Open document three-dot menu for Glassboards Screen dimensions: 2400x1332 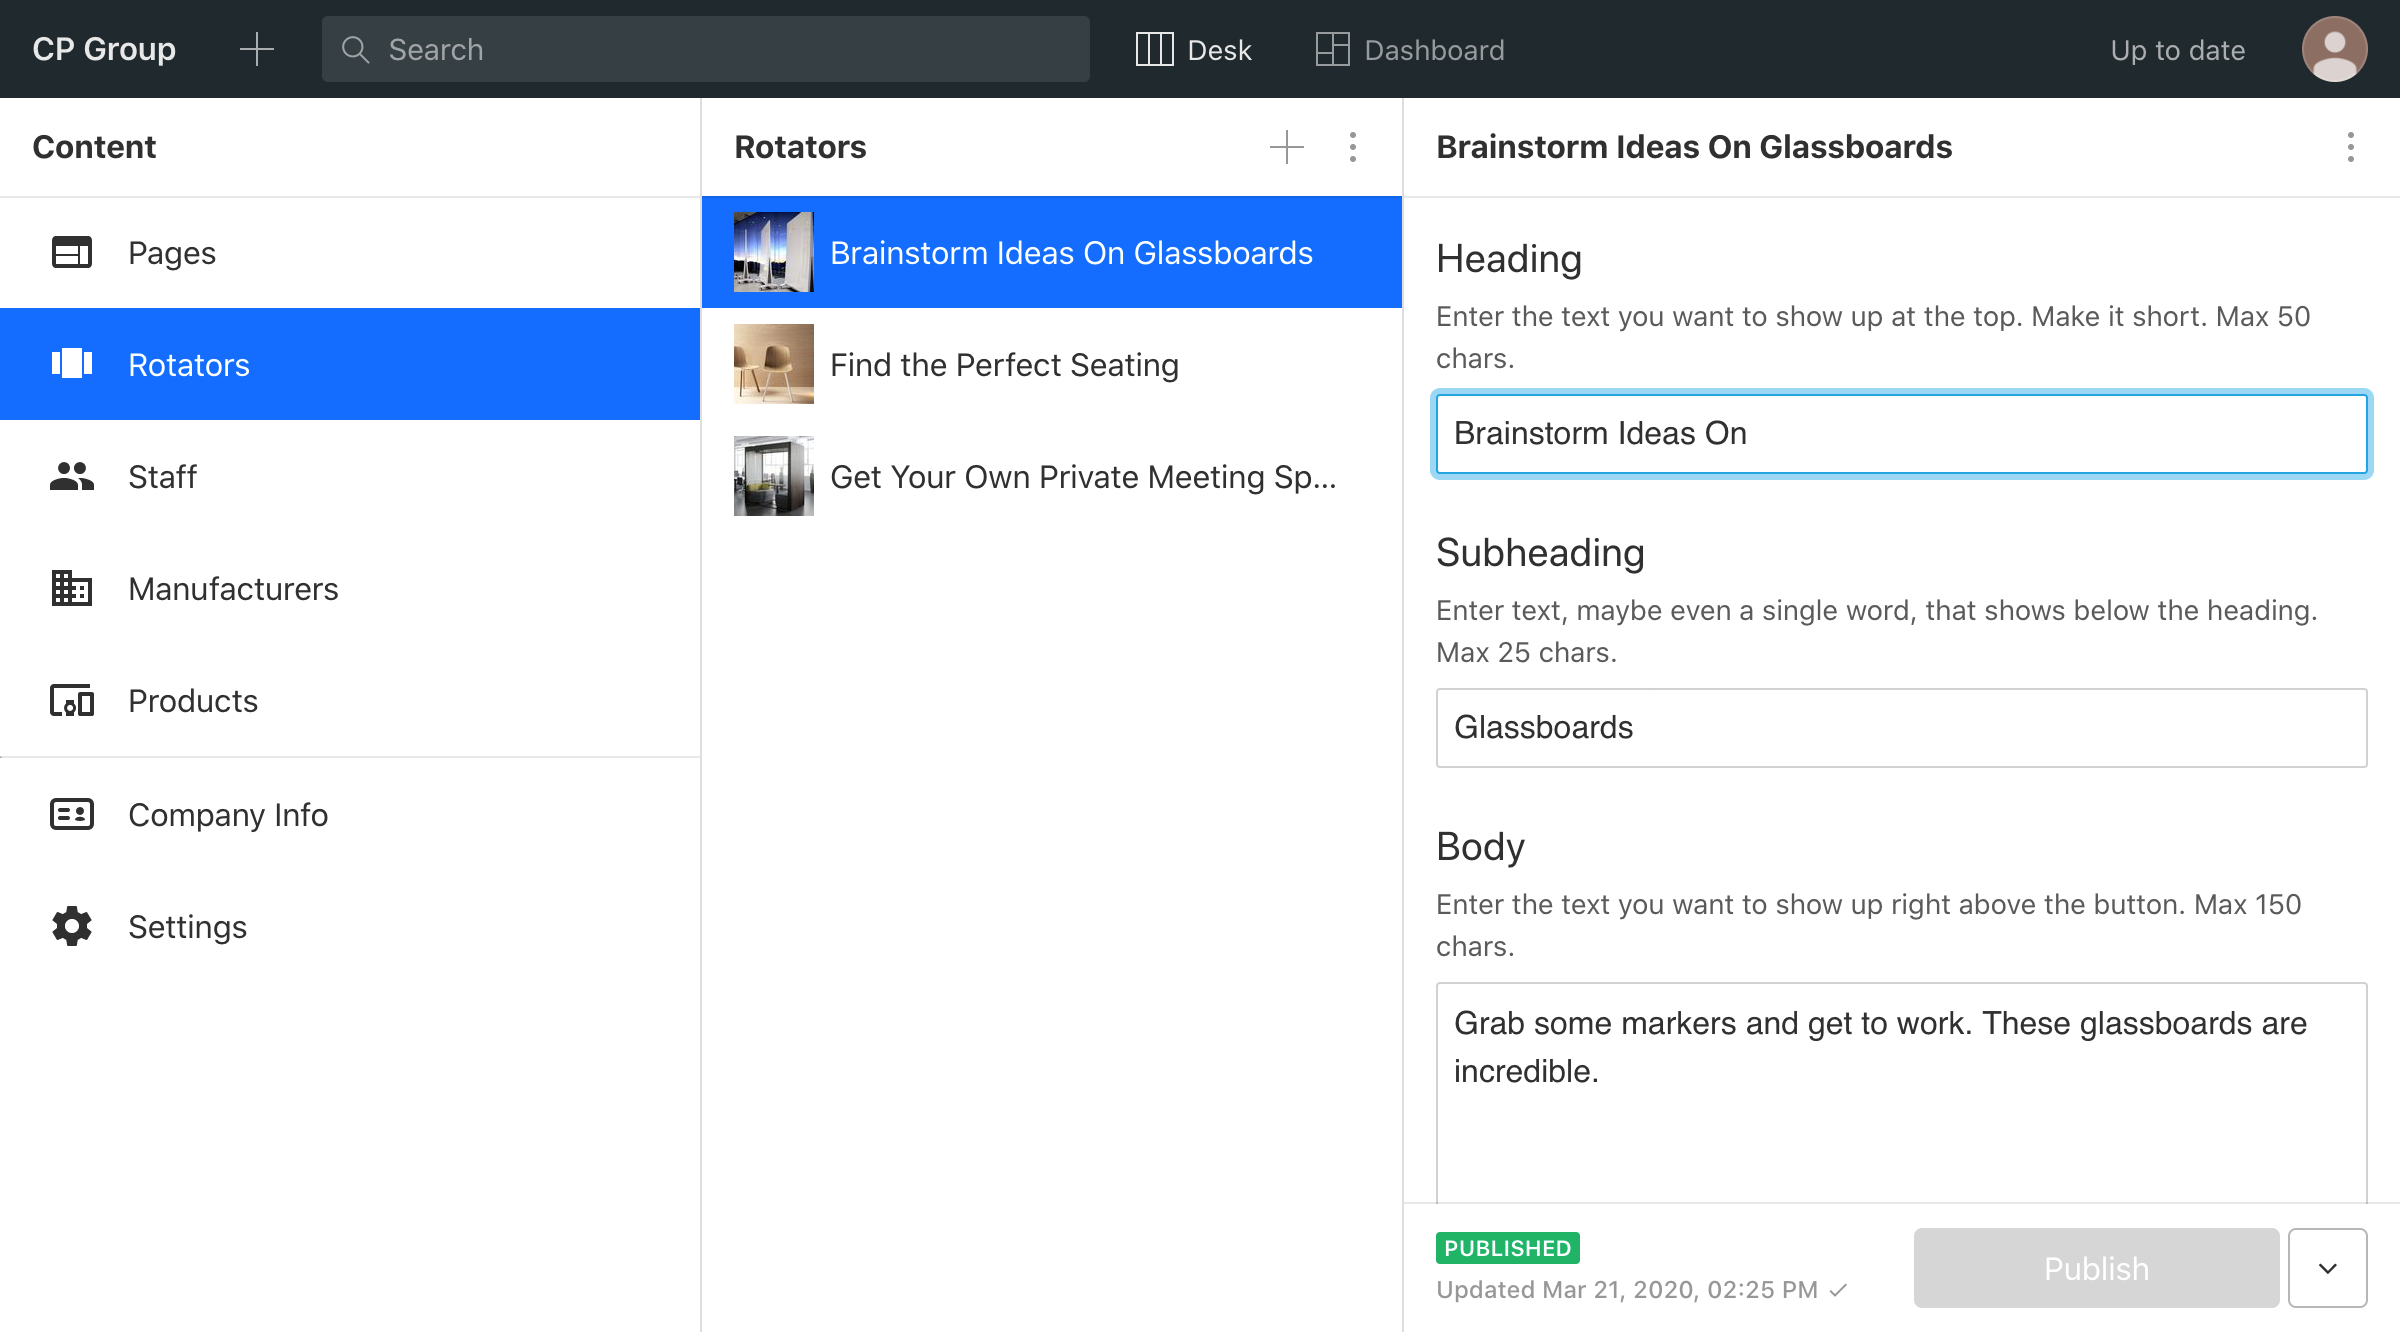tap(2351, 147)
